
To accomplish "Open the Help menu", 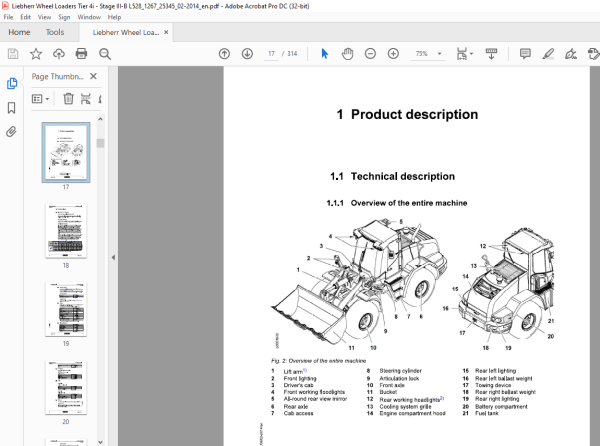I will [x=114, y=17].
